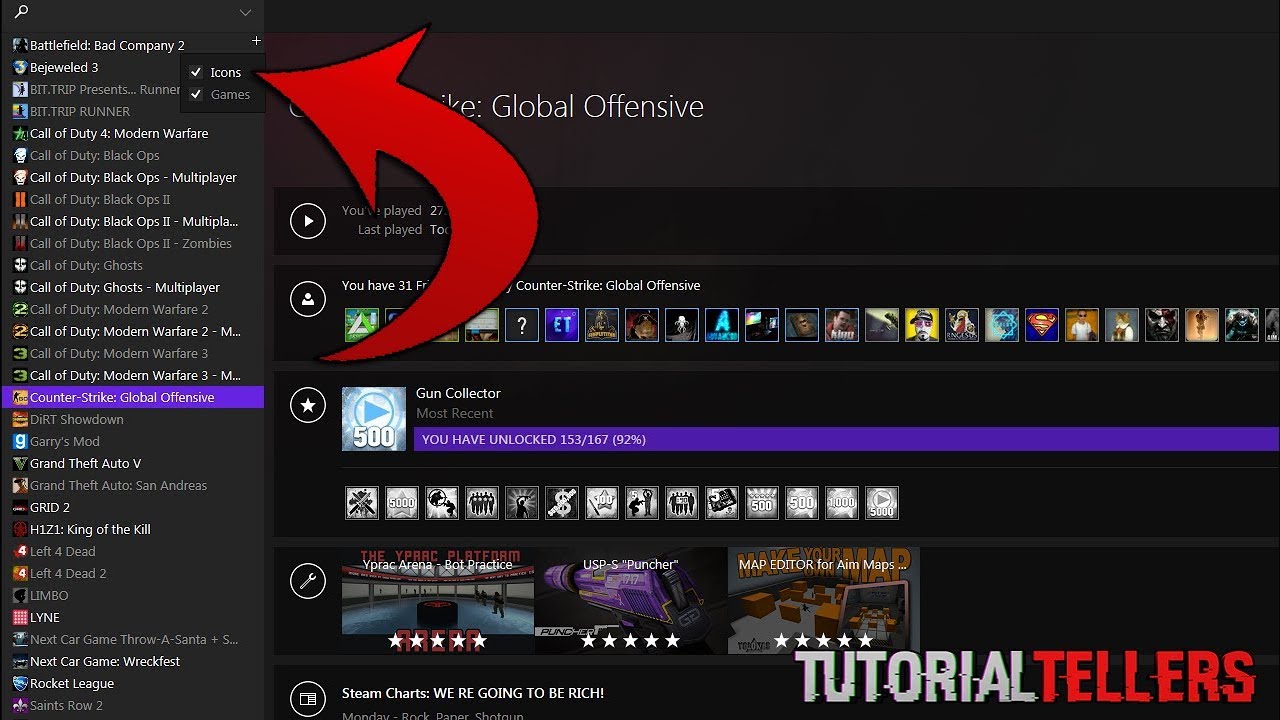Click the achievements unlocked 153/167 progress bar
Screen dimensions: 1280x720
click(x=846, y=439)
